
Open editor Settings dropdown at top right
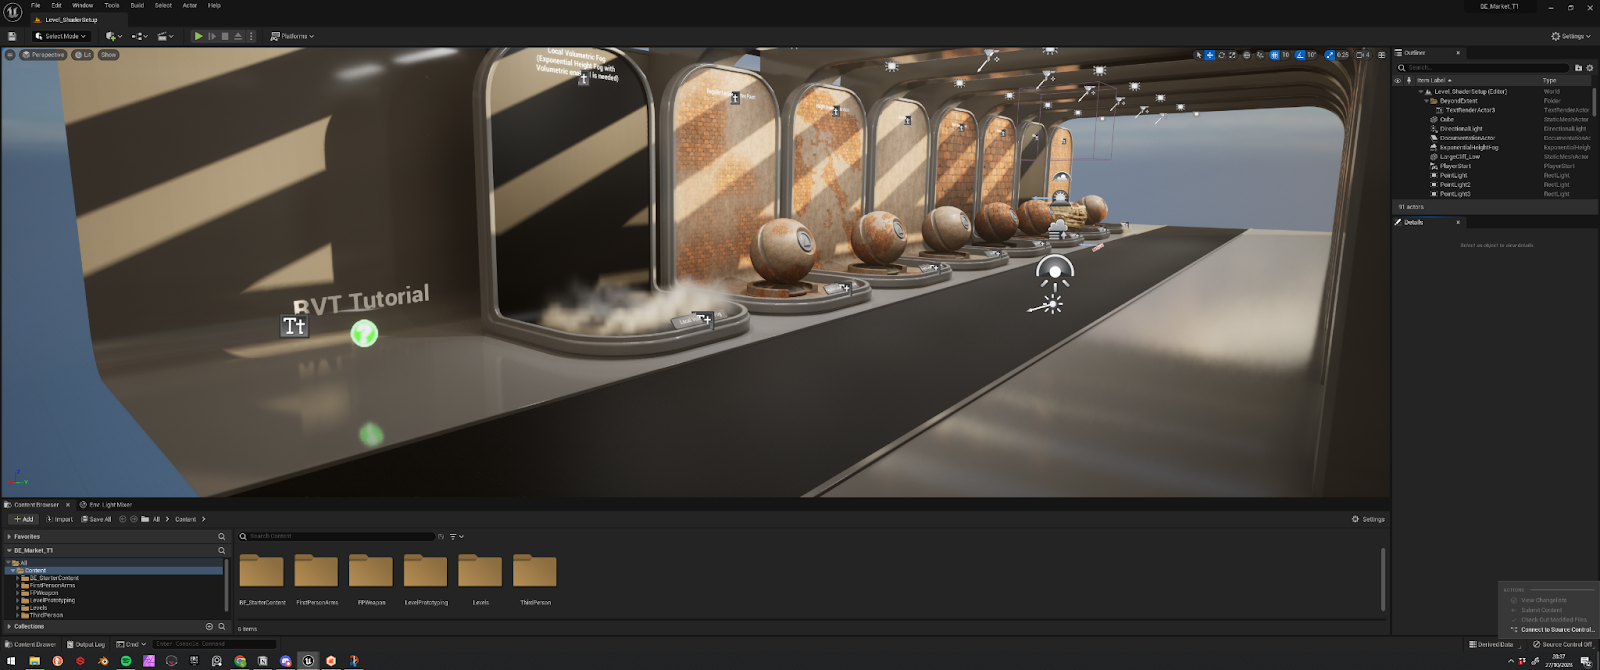click(x=1570, y=36)
